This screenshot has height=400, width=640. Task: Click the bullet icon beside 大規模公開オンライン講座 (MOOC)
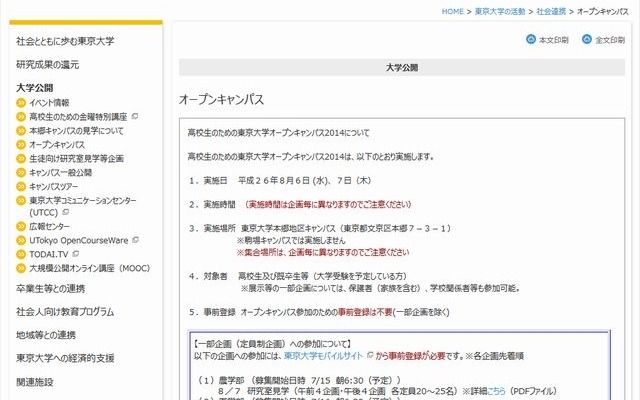21,268
